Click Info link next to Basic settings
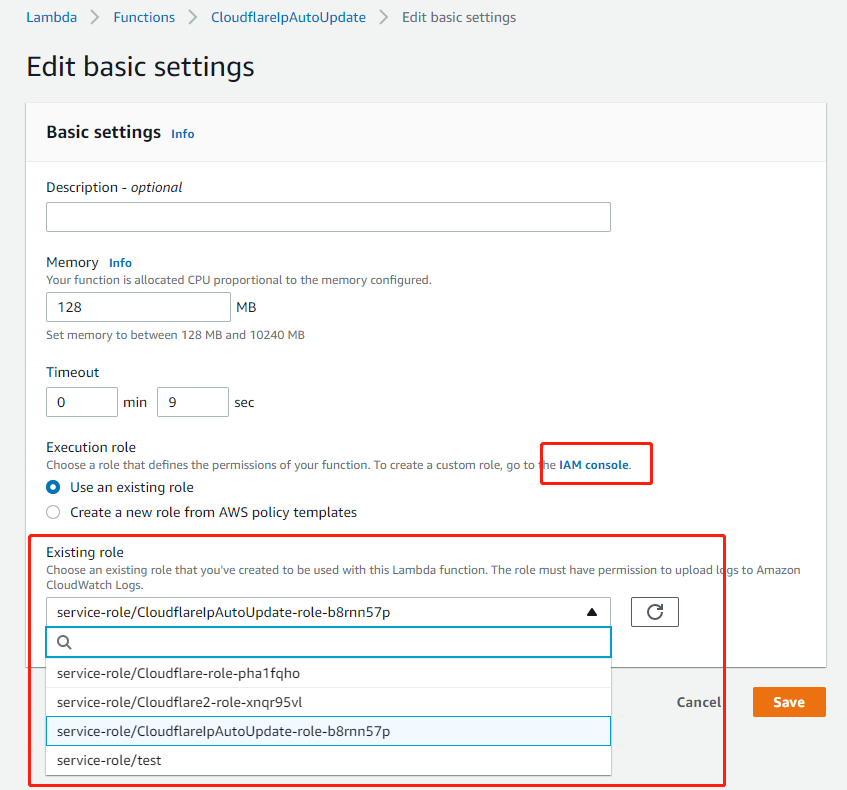This screenshot has height=790, width=847. click(x=183, y=134)
